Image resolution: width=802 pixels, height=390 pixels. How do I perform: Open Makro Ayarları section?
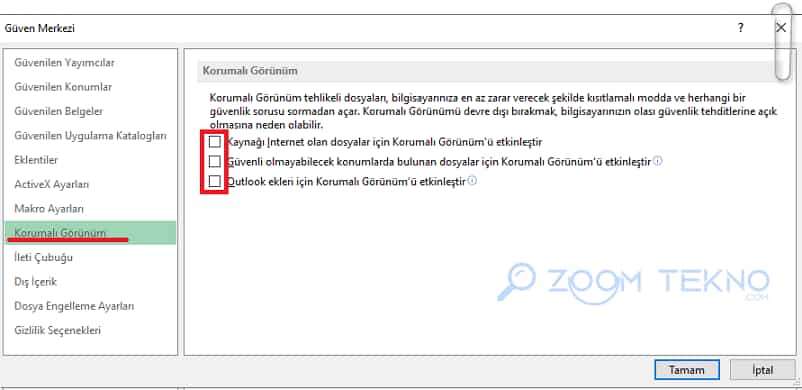49,209
